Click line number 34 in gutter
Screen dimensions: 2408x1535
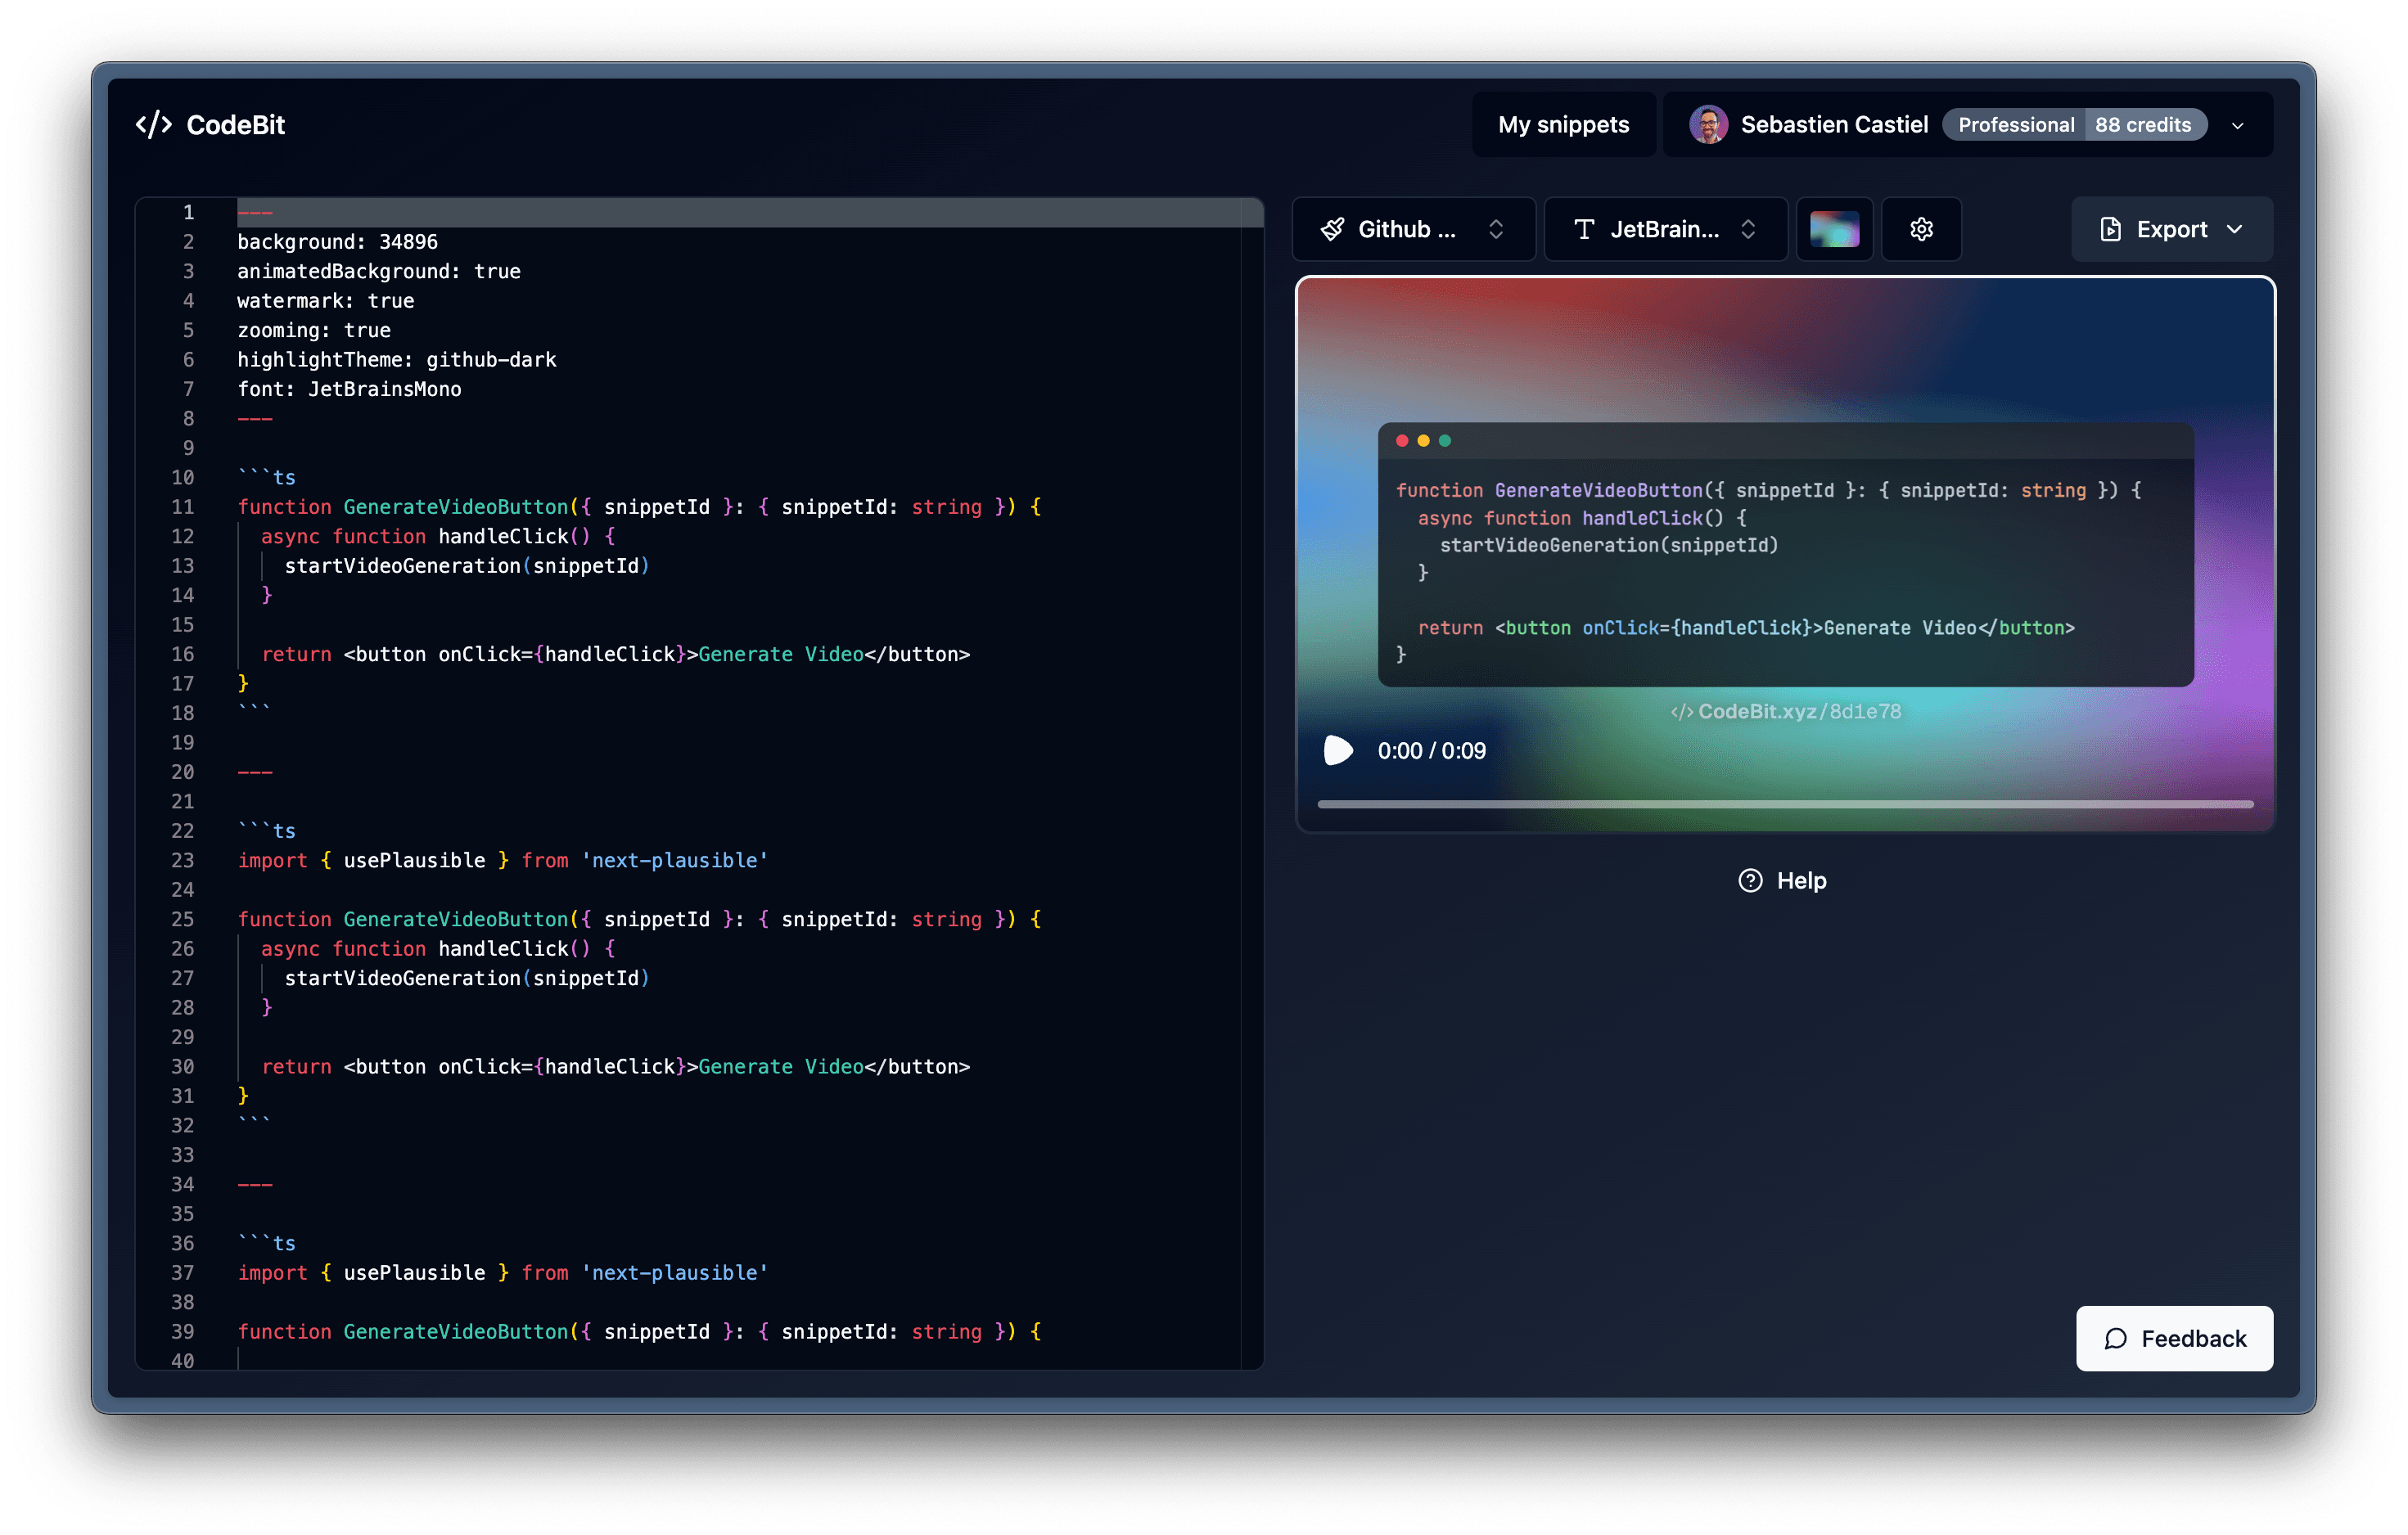point(182,1184)
